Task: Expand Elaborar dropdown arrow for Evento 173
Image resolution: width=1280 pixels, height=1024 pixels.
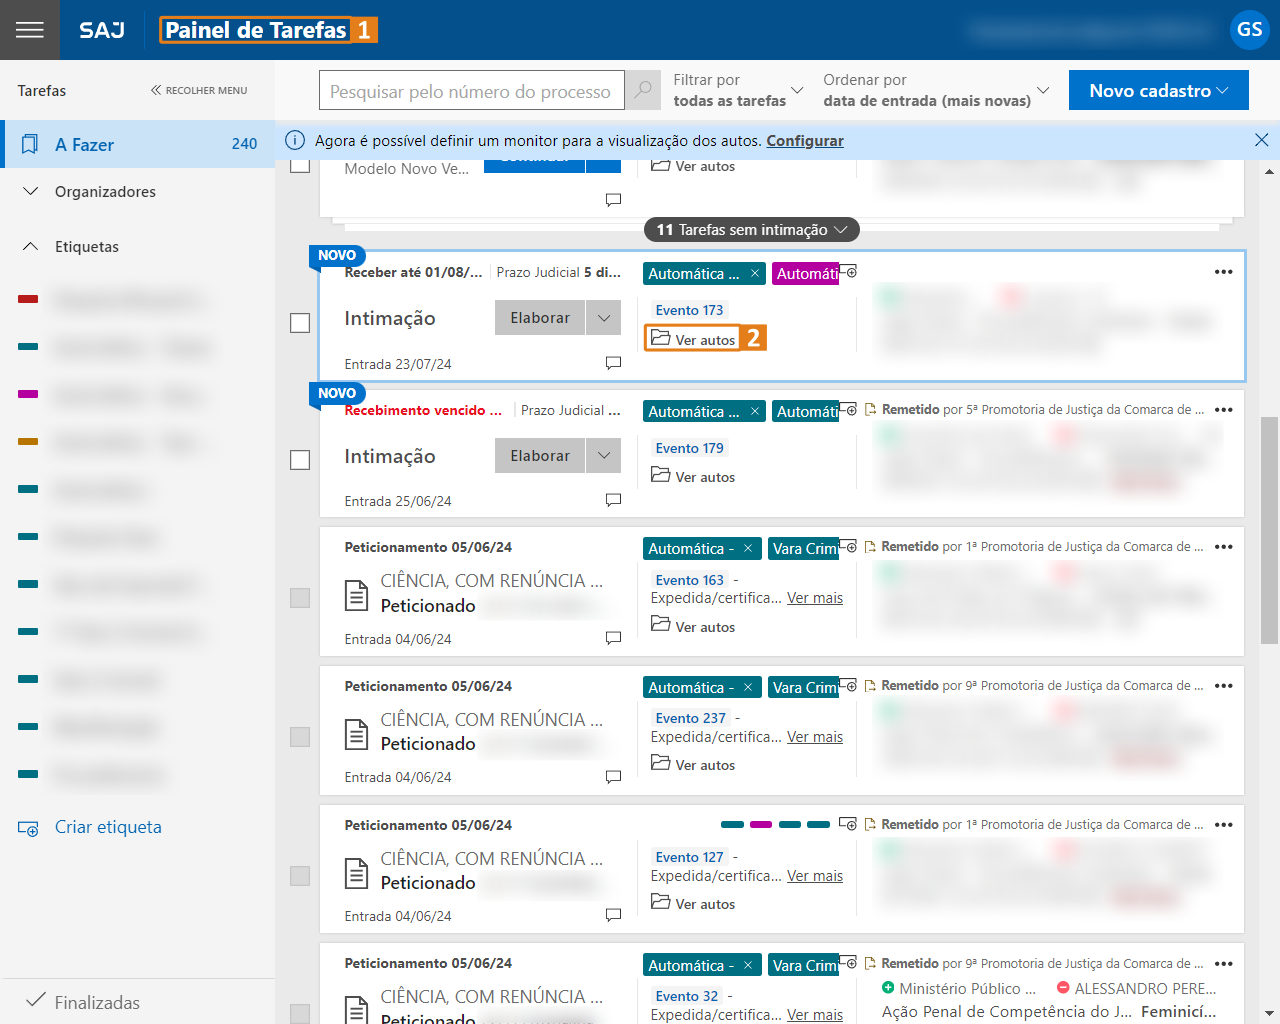Action: click(x=603, y=318)
